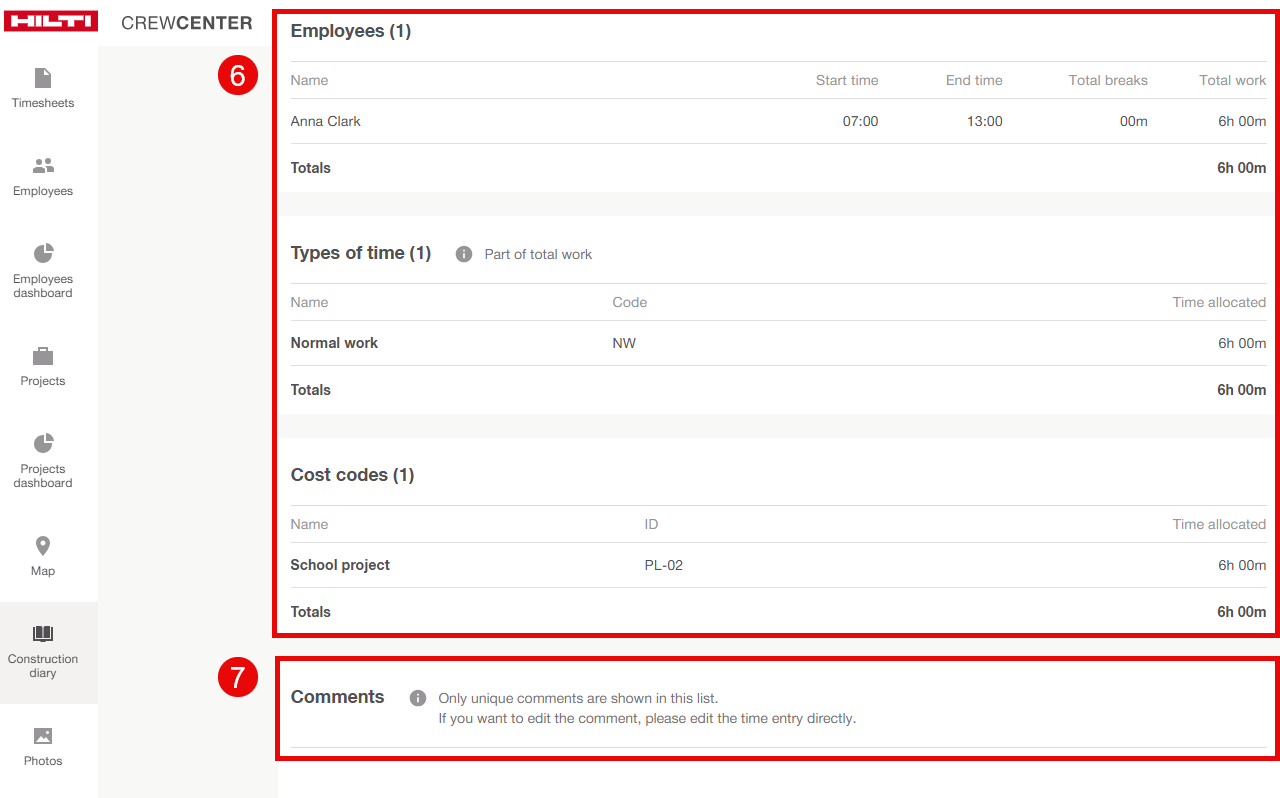Open the School project cost code row
Image resolution: width=1280 pixels, height=798 pixels.
(340, 565)
